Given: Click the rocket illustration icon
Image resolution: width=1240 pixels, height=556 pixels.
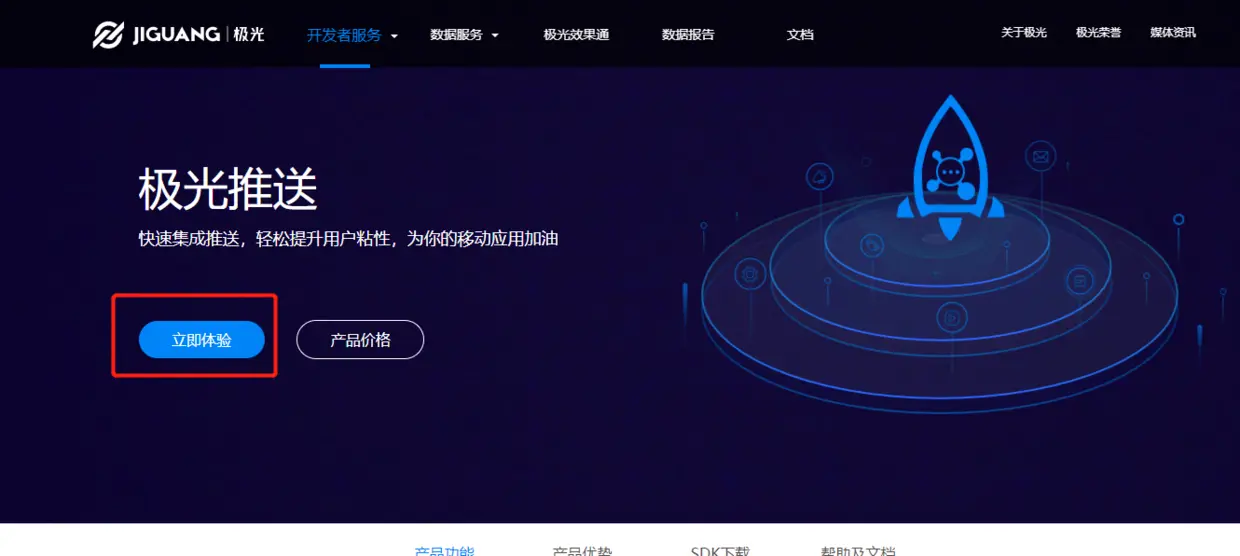Looking at the screenshot, I should (x=950, y=169).
